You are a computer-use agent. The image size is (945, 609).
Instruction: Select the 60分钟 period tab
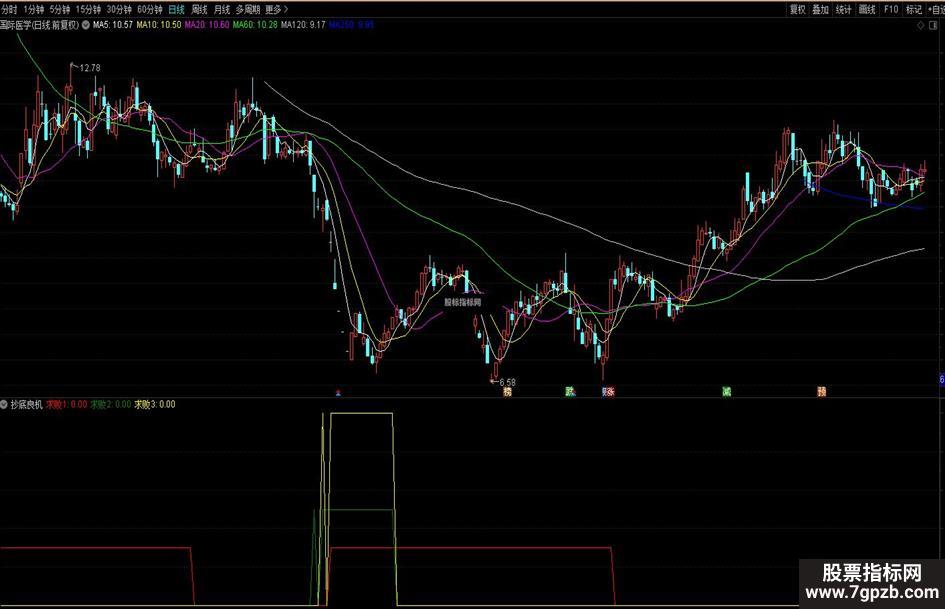(x=150, y=10)
